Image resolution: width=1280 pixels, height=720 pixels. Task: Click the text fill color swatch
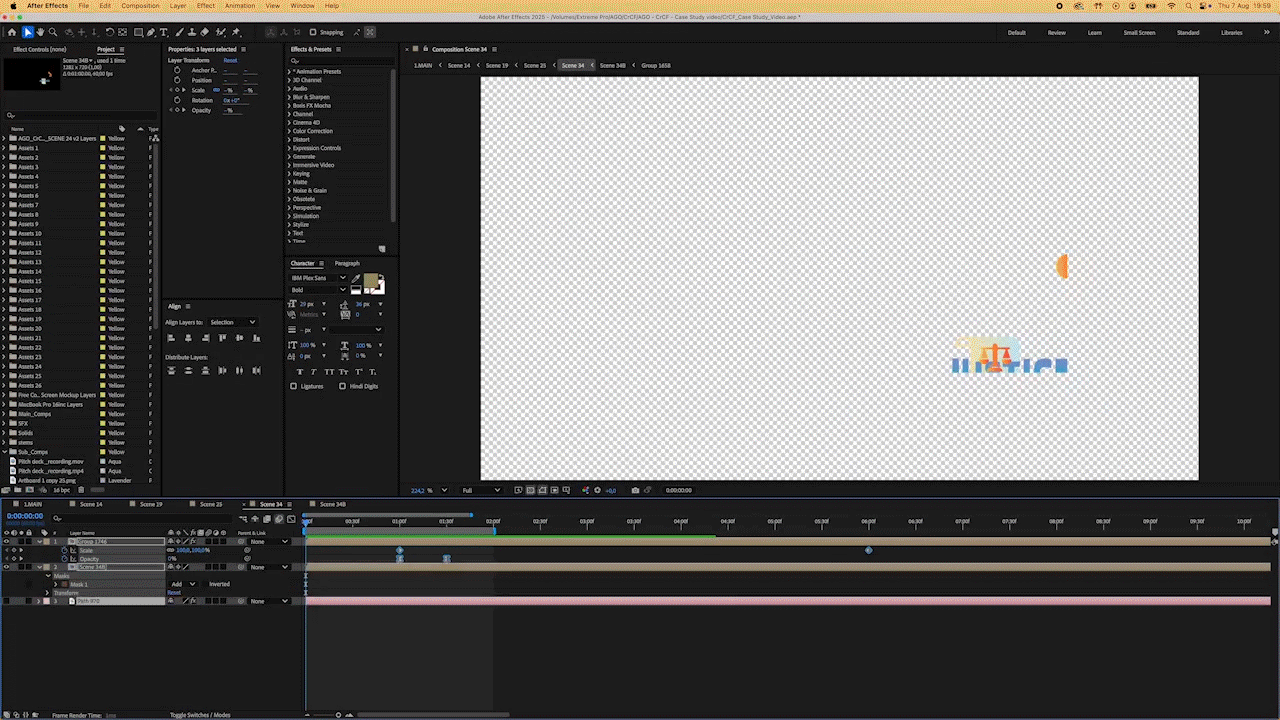tap(371, 280)
